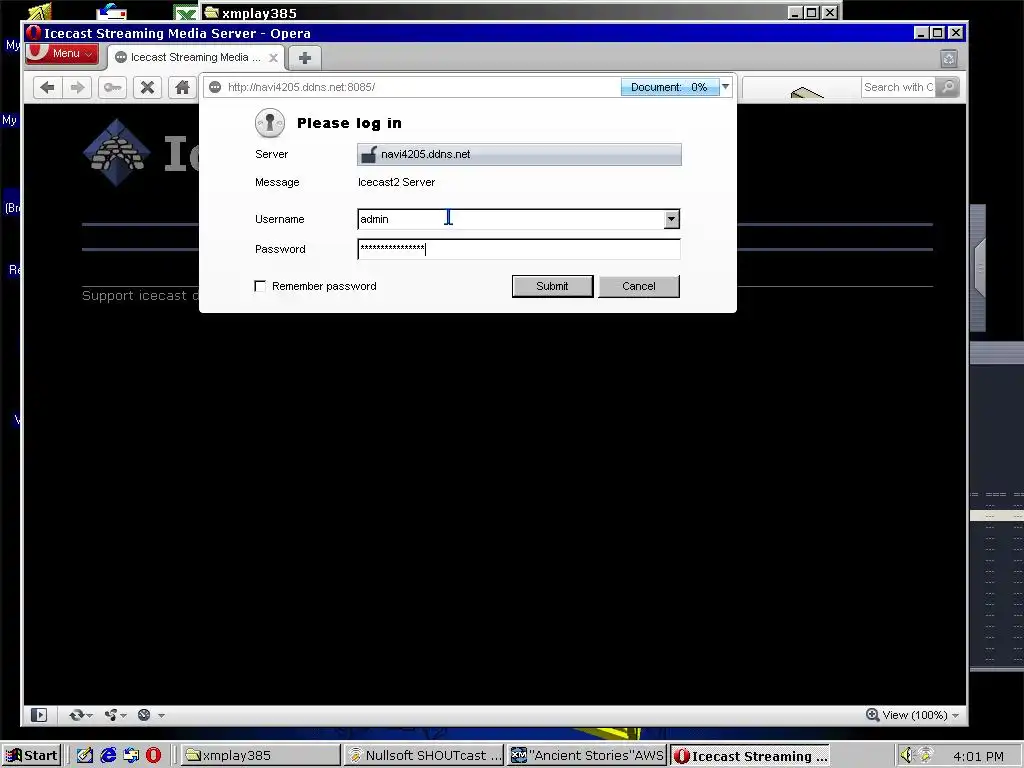
Task: Click the notepad edit quick launch icon
Action: (85, 755)
